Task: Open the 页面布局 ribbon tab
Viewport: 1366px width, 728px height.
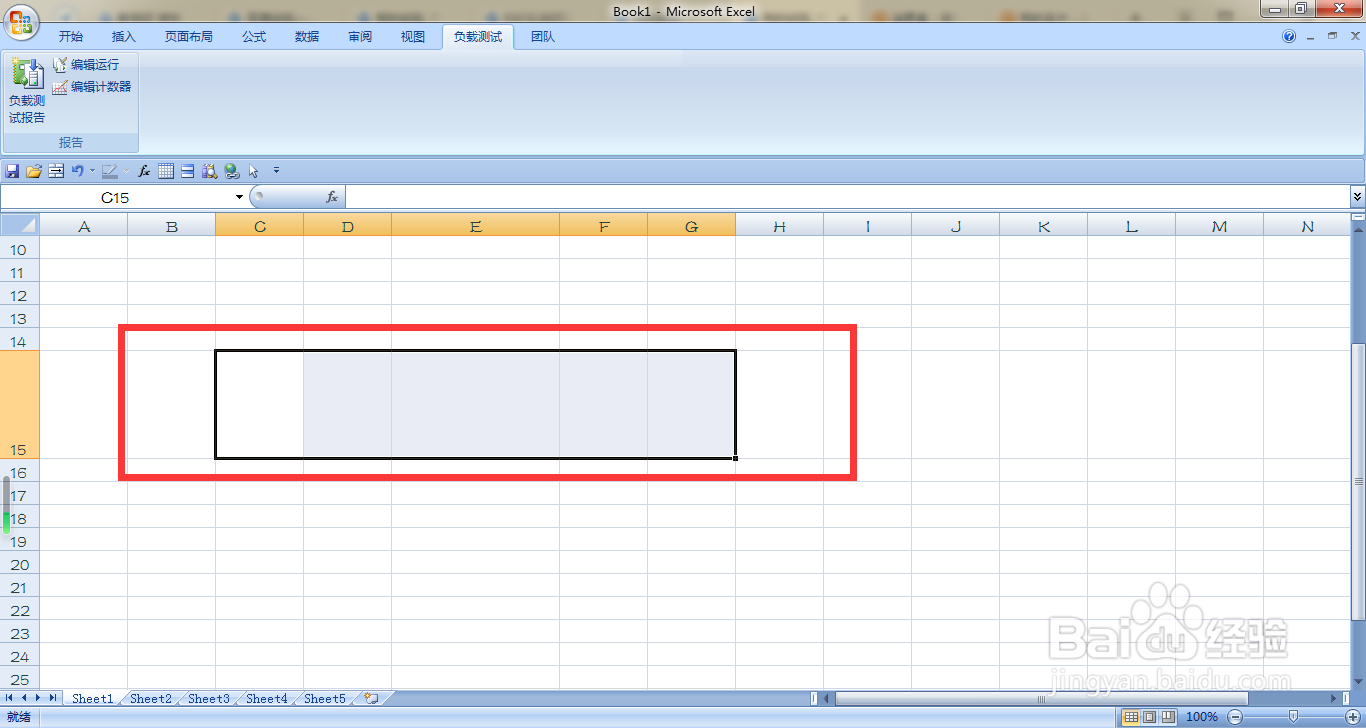Action: tap(189, 37)
